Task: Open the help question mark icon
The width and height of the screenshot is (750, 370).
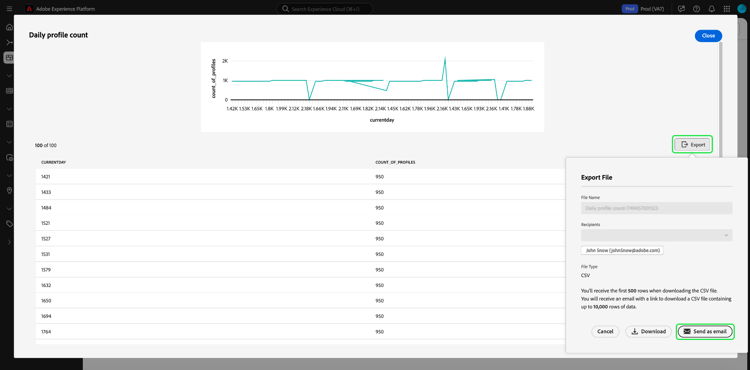Action: point(696,9)
